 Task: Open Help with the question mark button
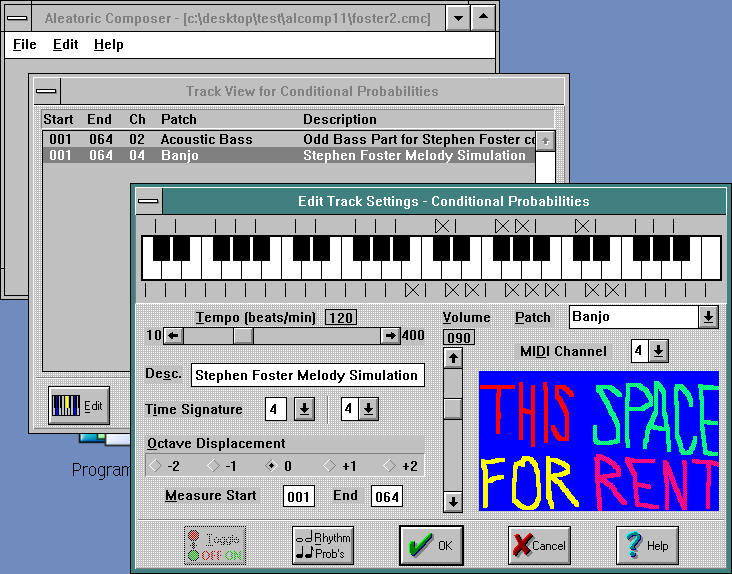646,545
